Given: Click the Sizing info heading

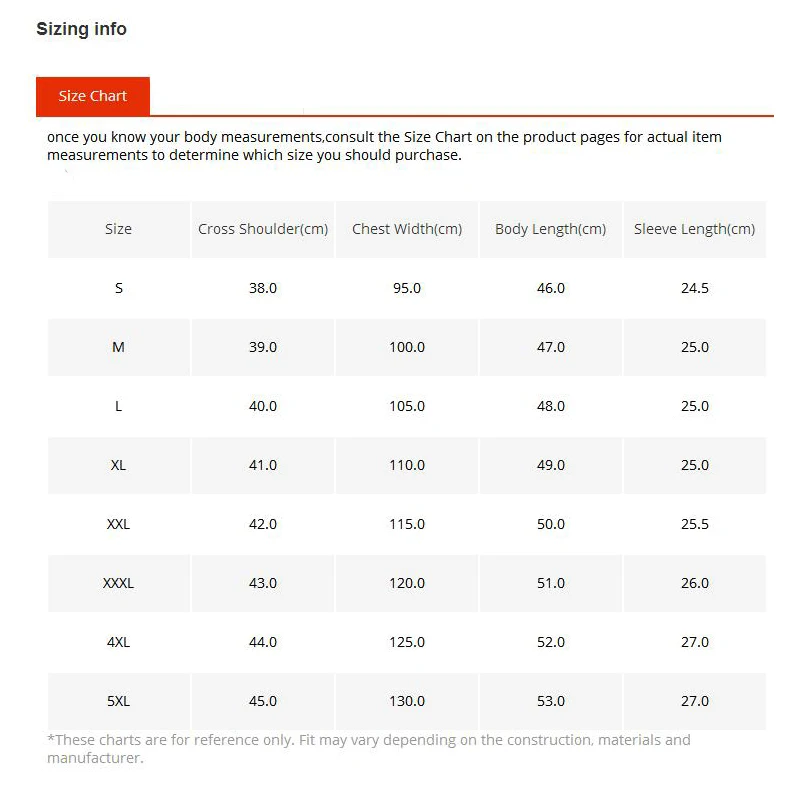Looking at the screenshot, I should click(81, 29).
